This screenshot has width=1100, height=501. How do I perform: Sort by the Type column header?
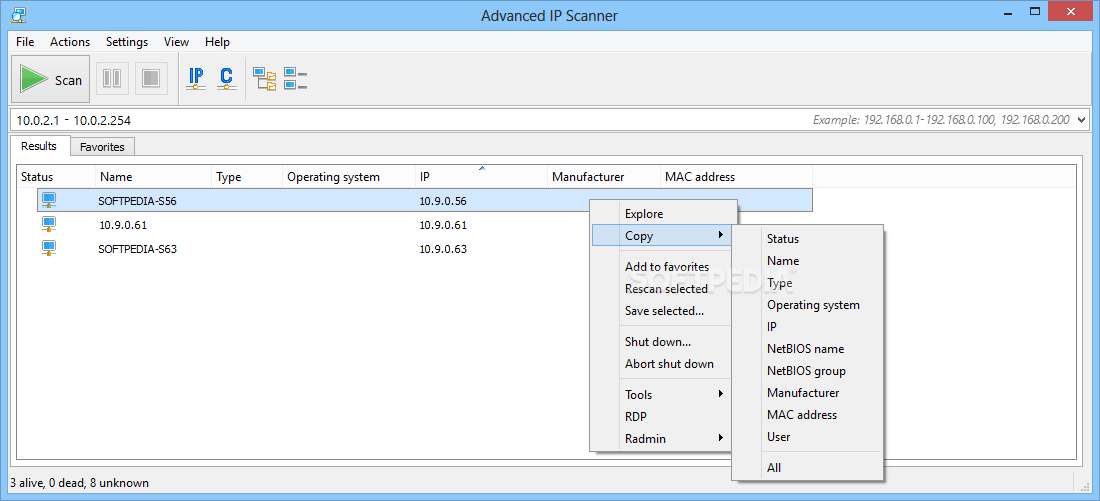(247, 177)
